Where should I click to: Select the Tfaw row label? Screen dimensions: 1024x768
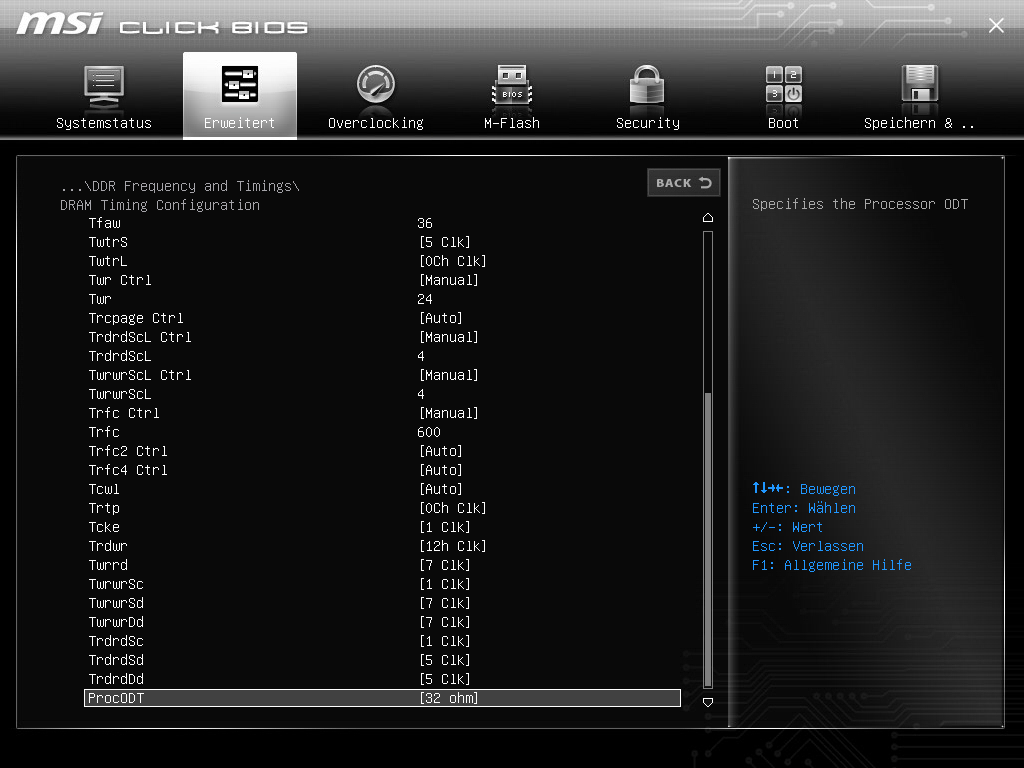click(104, 223)
